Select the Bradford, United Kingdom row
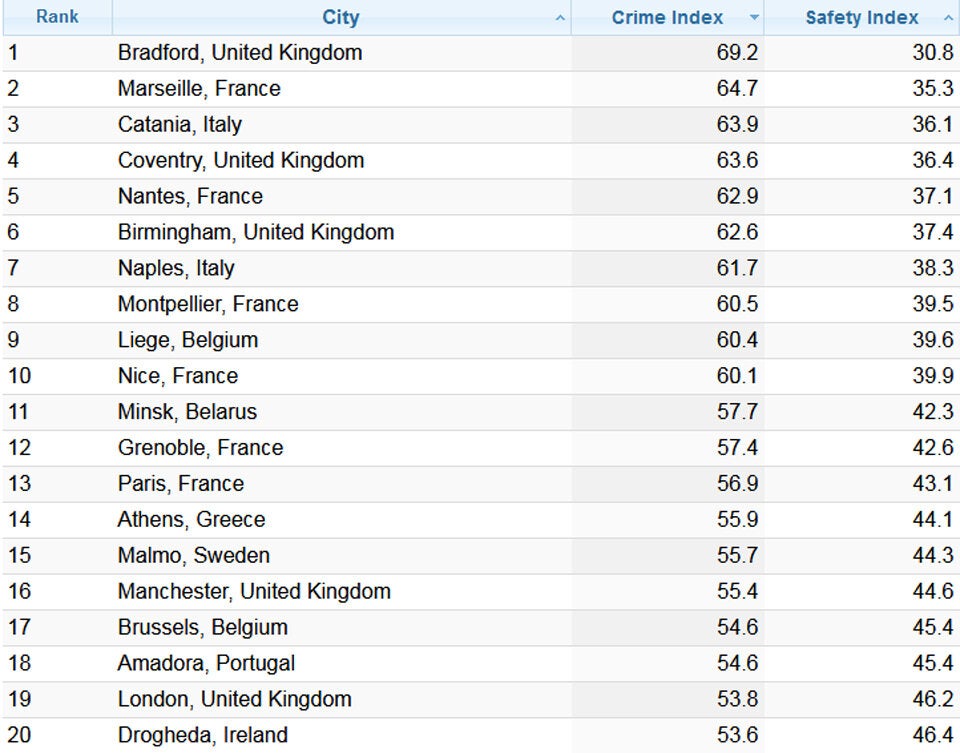This screenshot has height=753, width=960. coord(240,52)
